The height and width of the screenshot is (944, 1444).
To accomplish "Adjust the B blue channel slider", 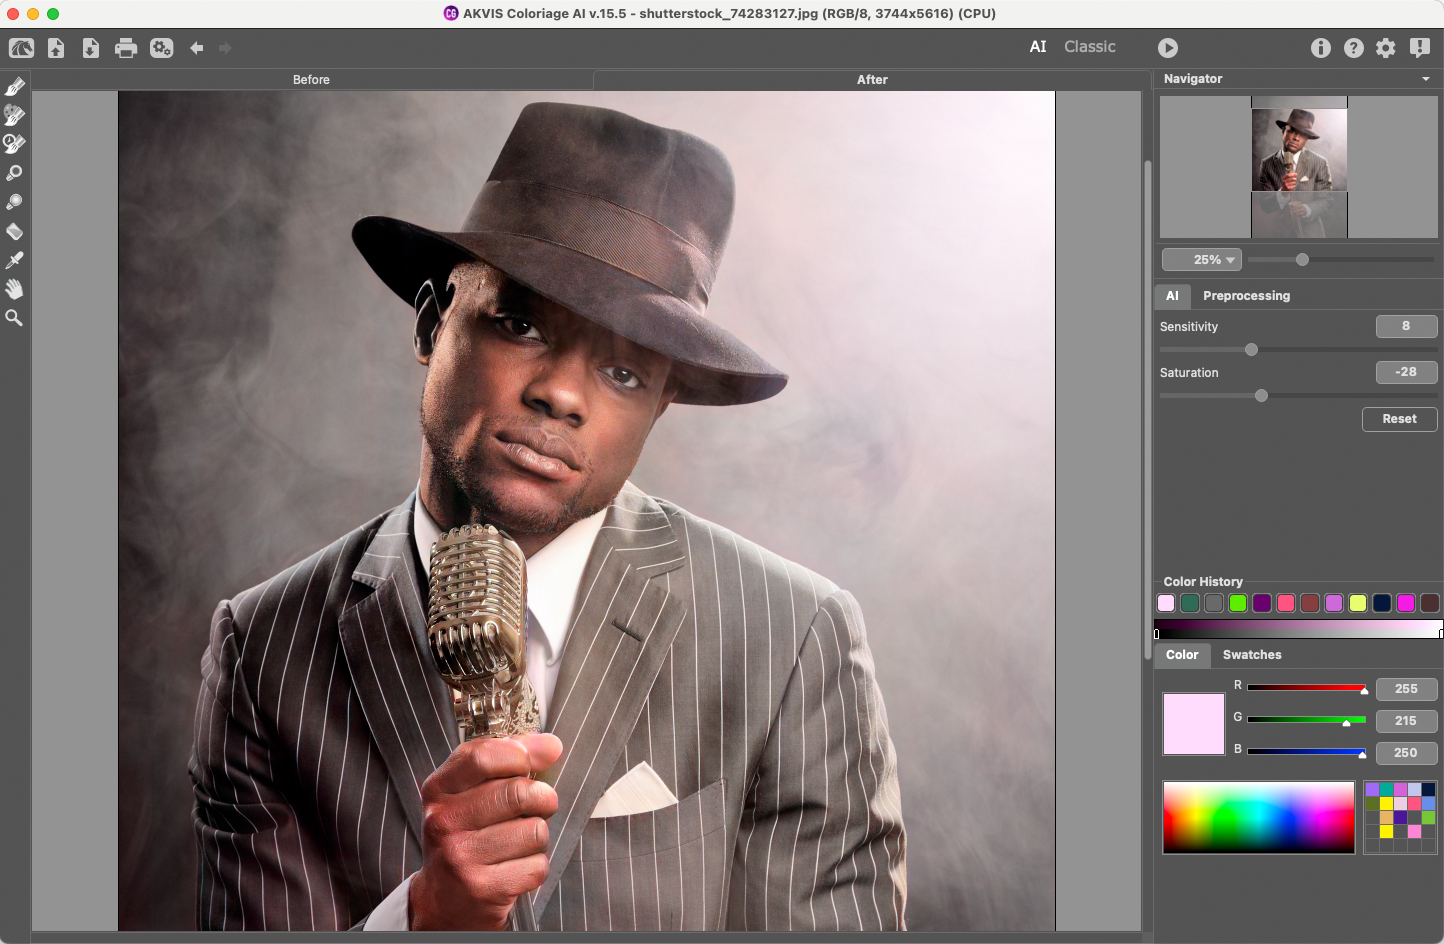I will click(x=1306, y=752).
